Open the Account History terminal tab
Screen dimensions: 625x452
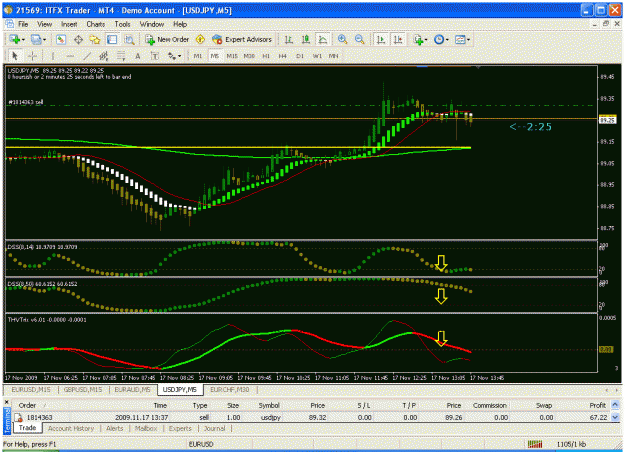tap(71, 428)
